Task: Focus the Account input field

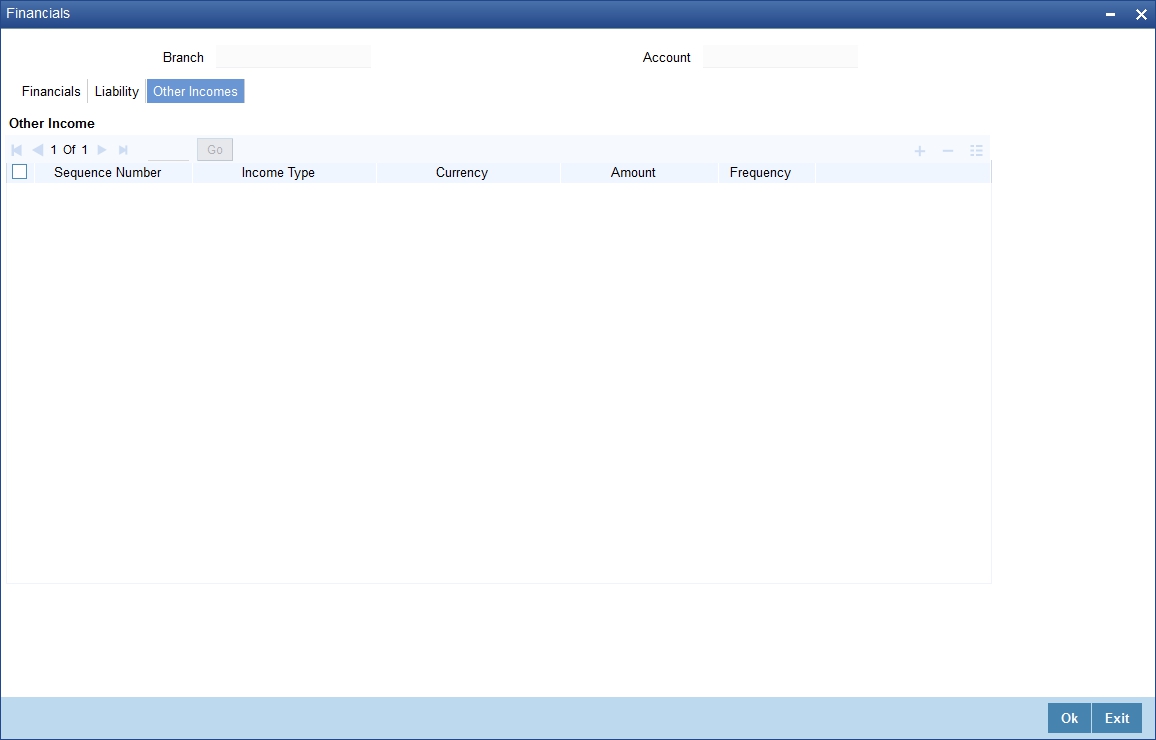Action: pyautogui.click(x=780, y=57)
